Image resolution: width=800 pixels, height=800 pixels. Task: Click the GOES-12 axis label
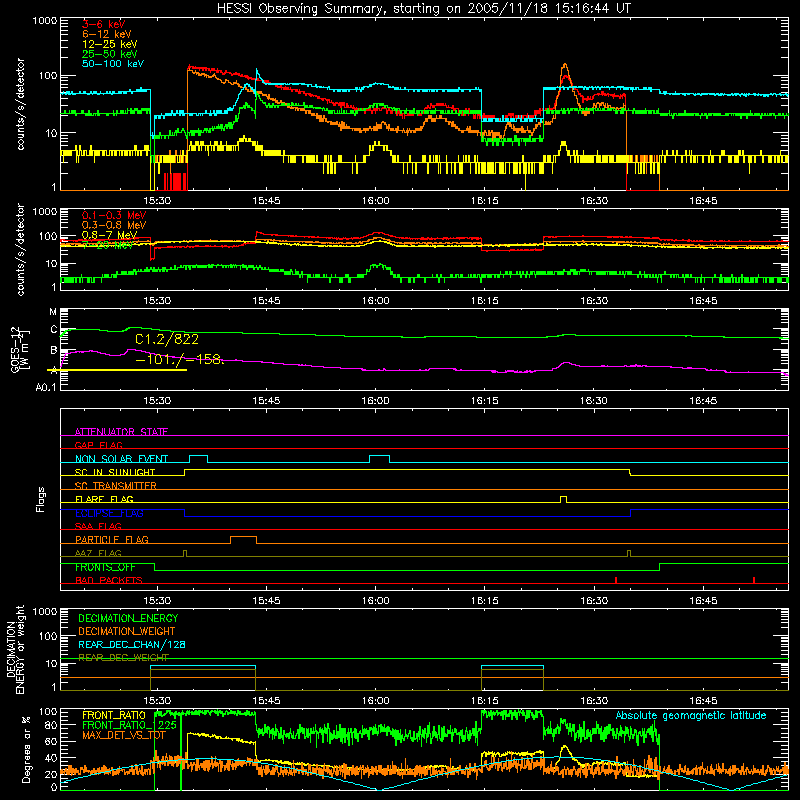(15, 349)
